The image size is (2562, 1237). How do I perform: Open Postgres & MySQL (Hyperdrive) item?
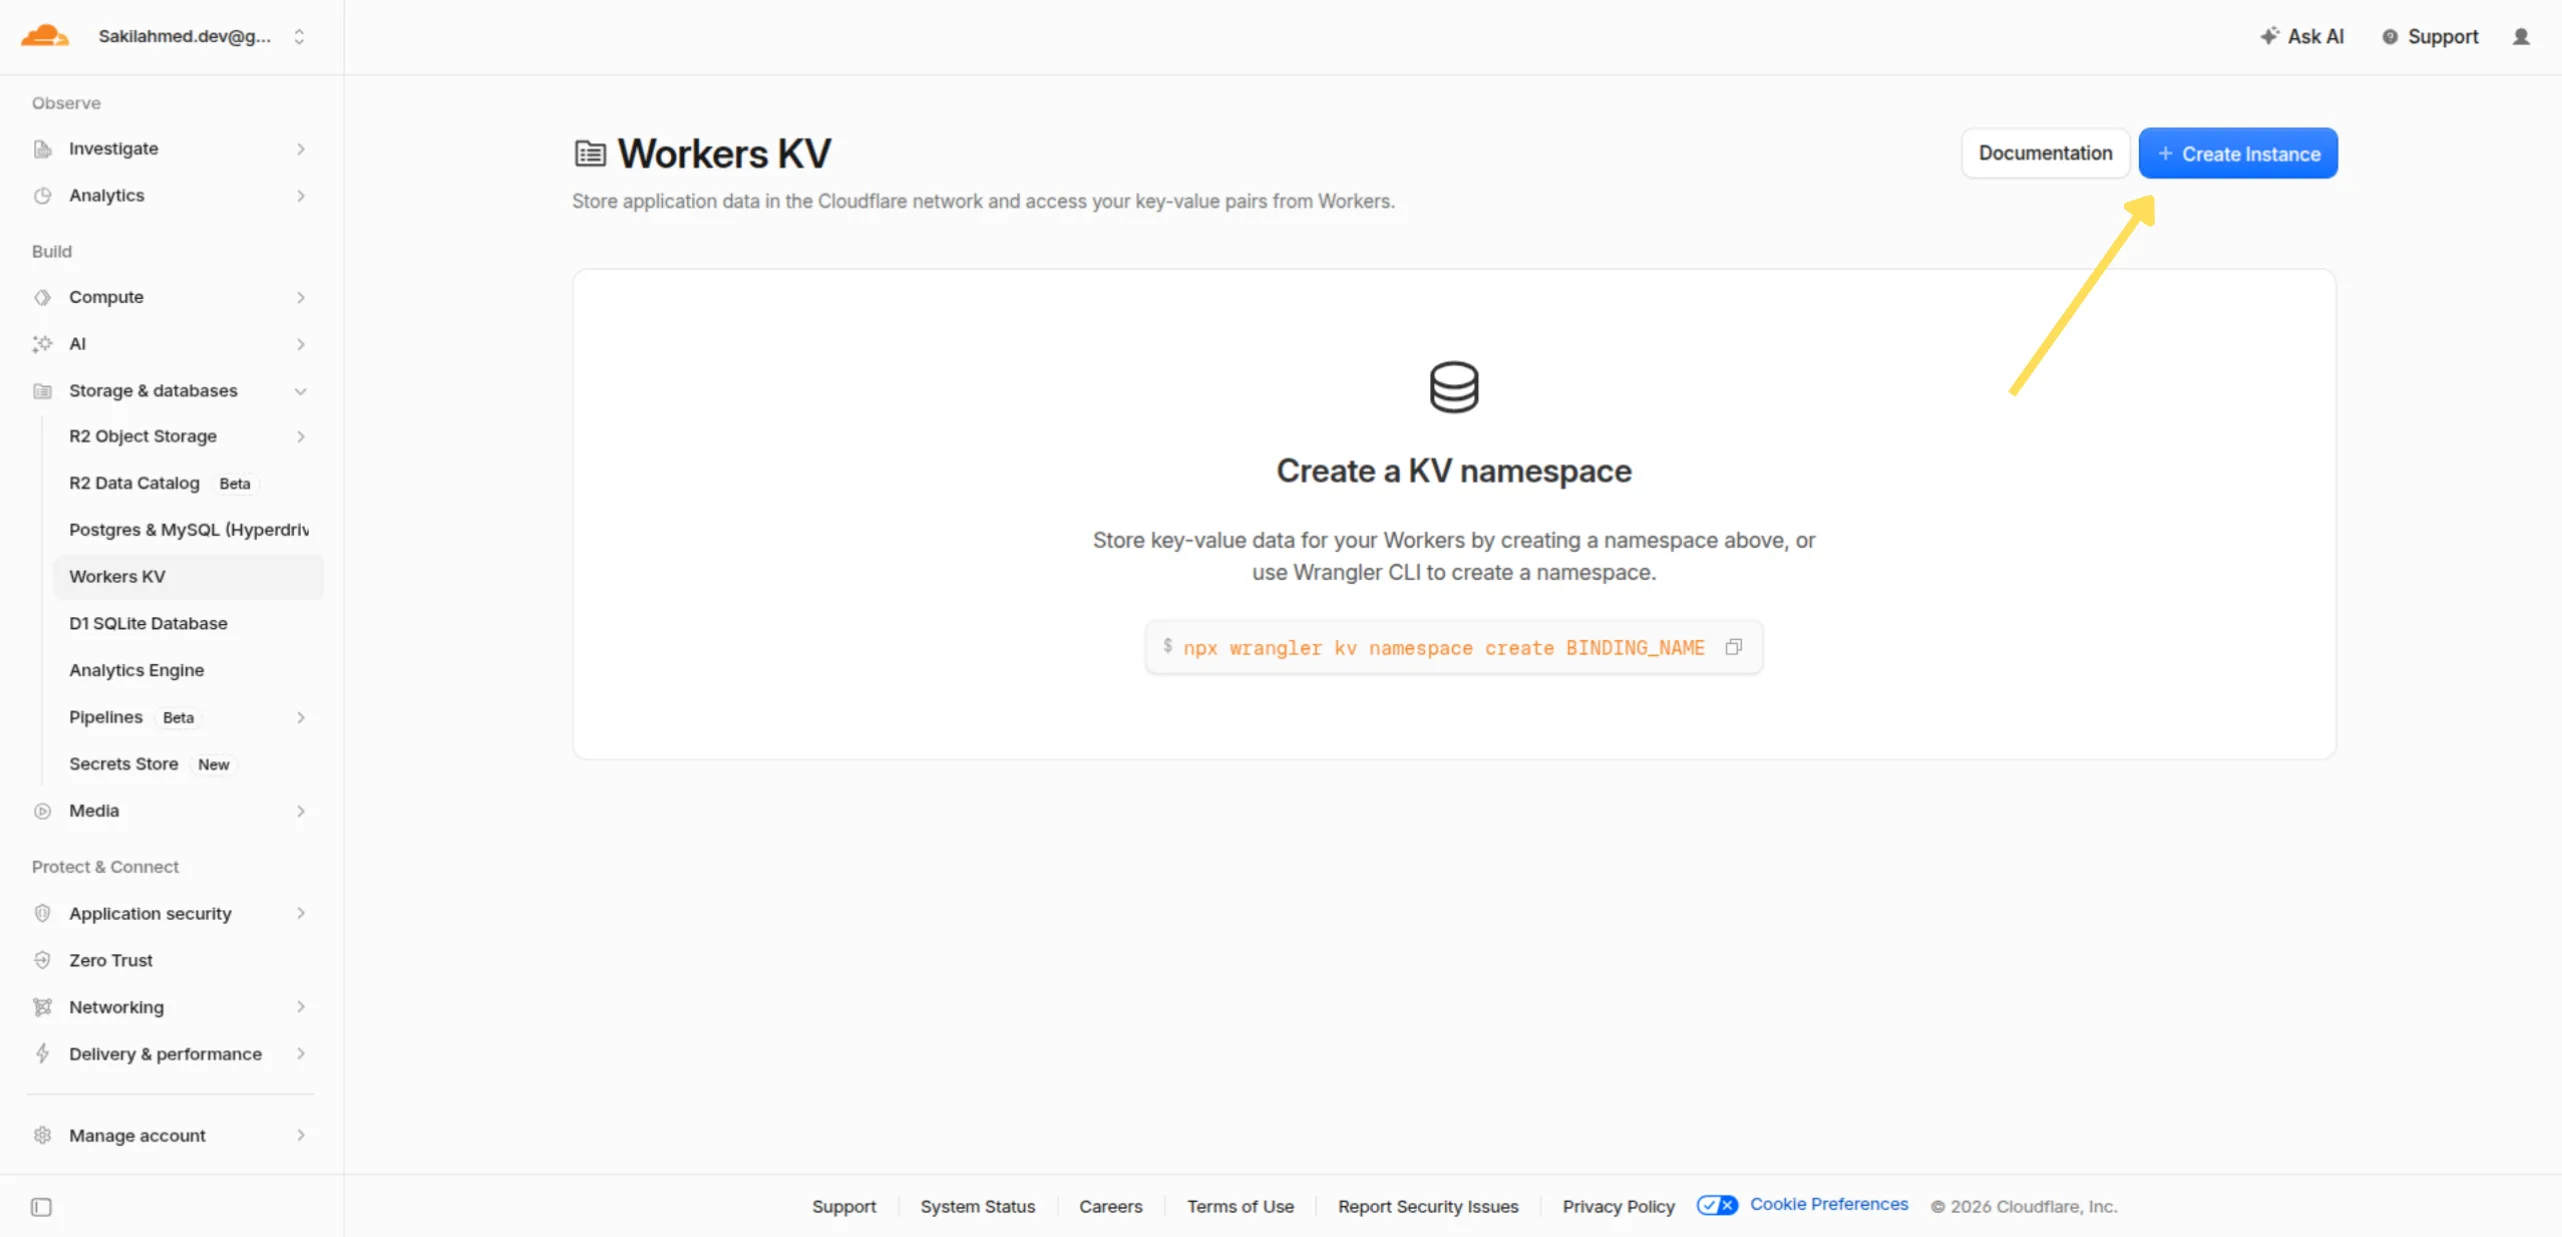[188, 530]
